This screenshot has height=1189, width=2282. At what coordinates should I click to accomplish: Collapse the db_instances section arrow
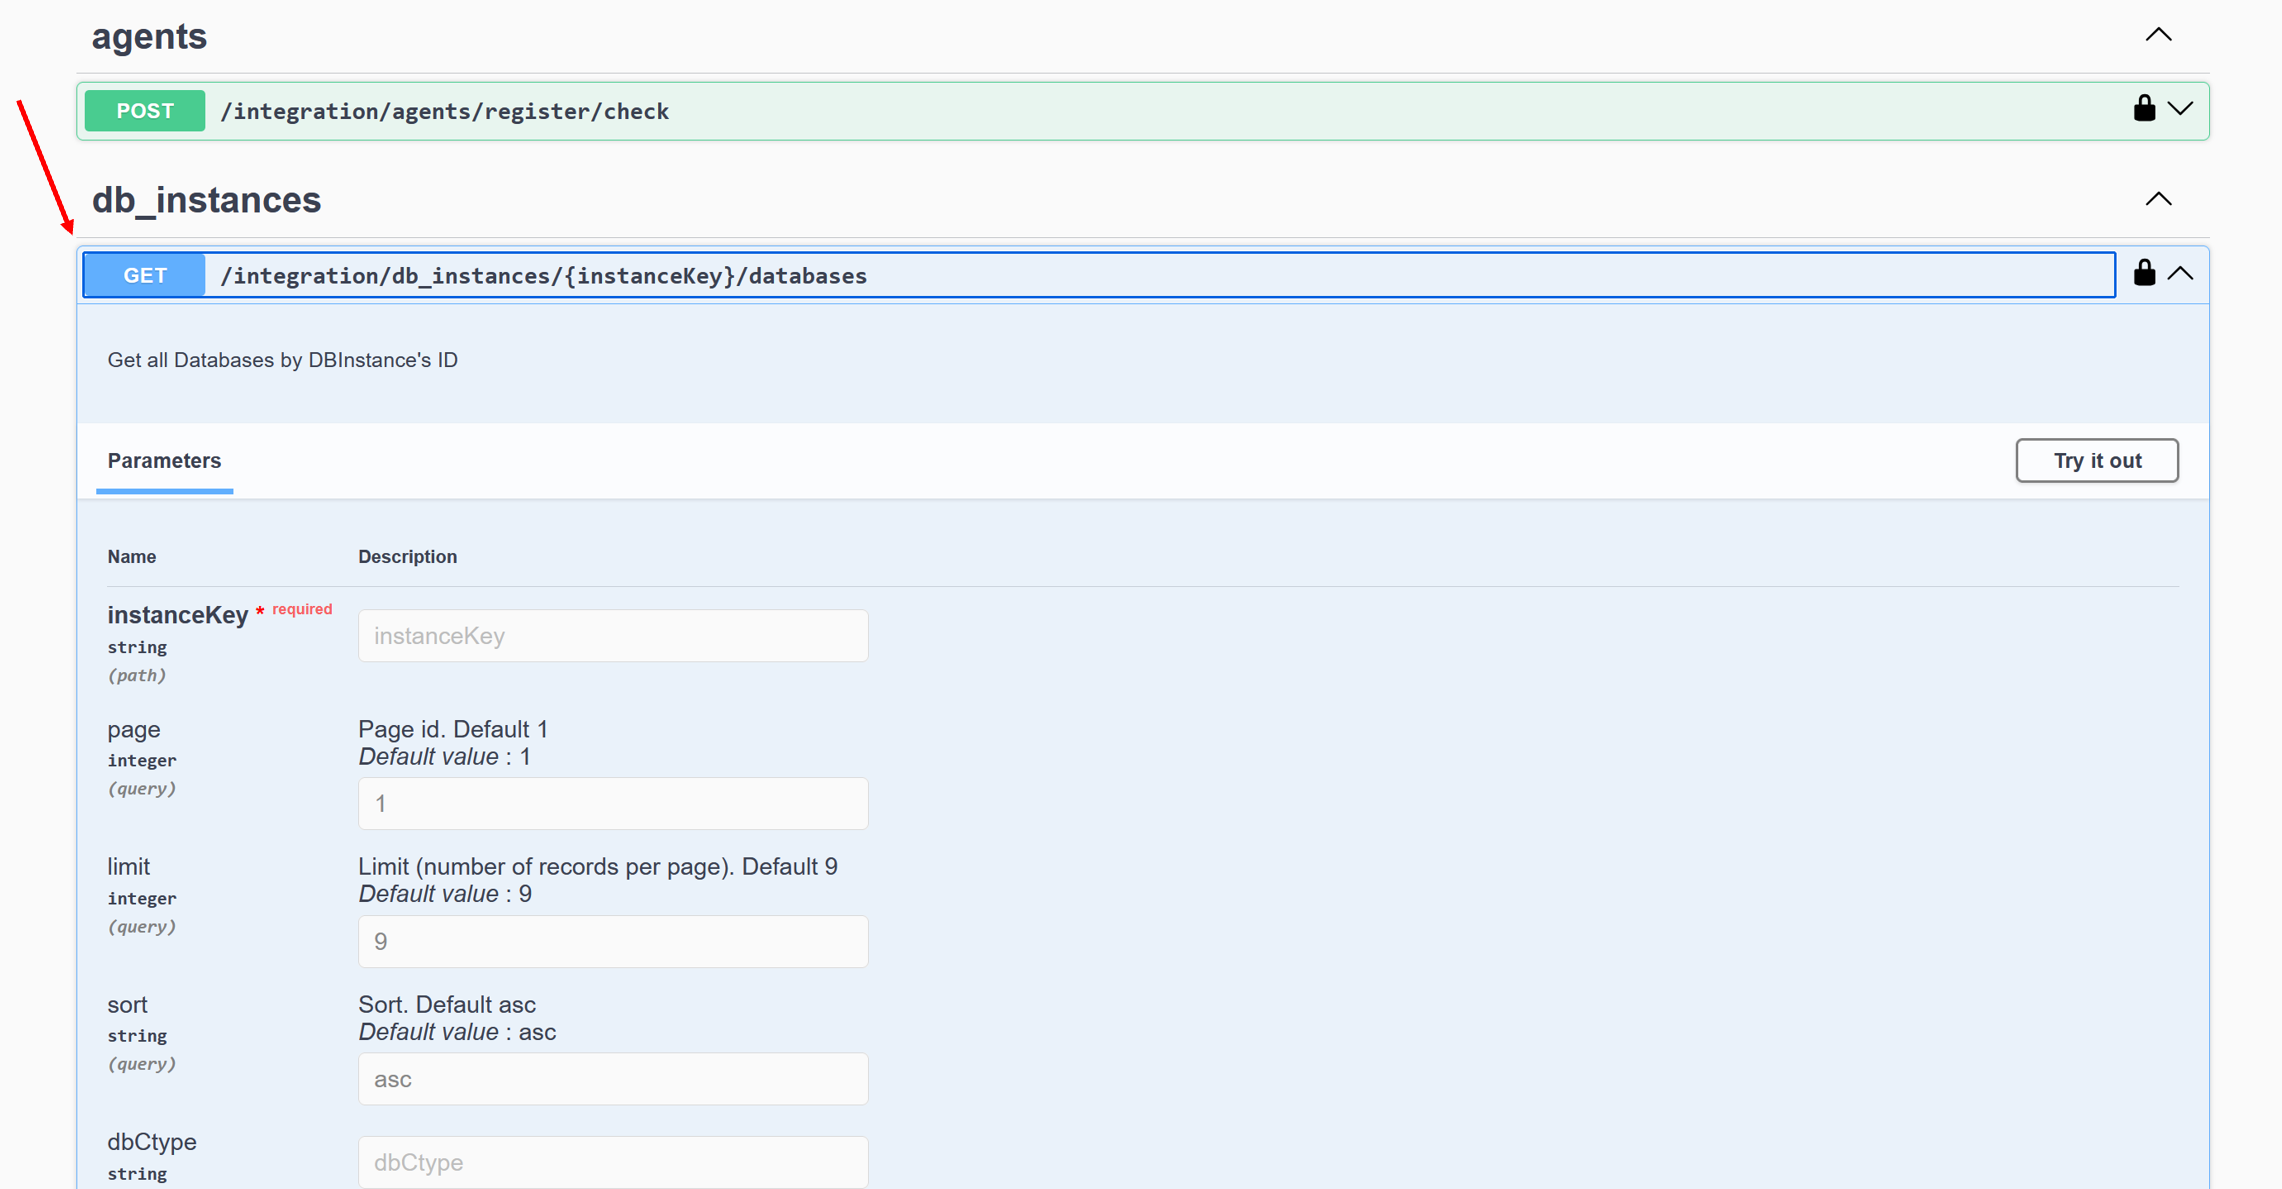(2158, 199)
